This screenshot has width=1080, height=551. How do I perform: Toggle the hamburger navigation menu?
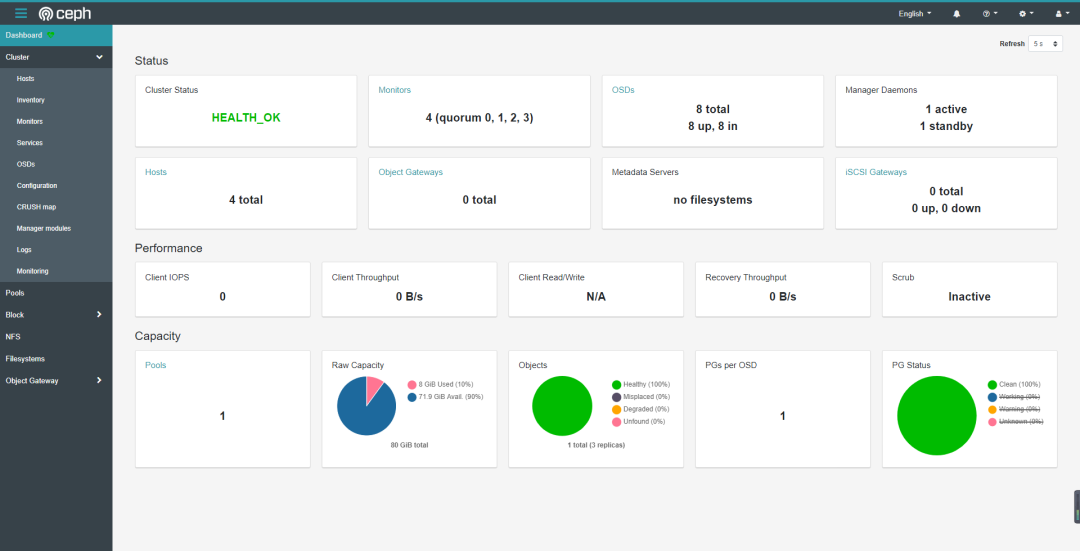[x=21, y=13]
